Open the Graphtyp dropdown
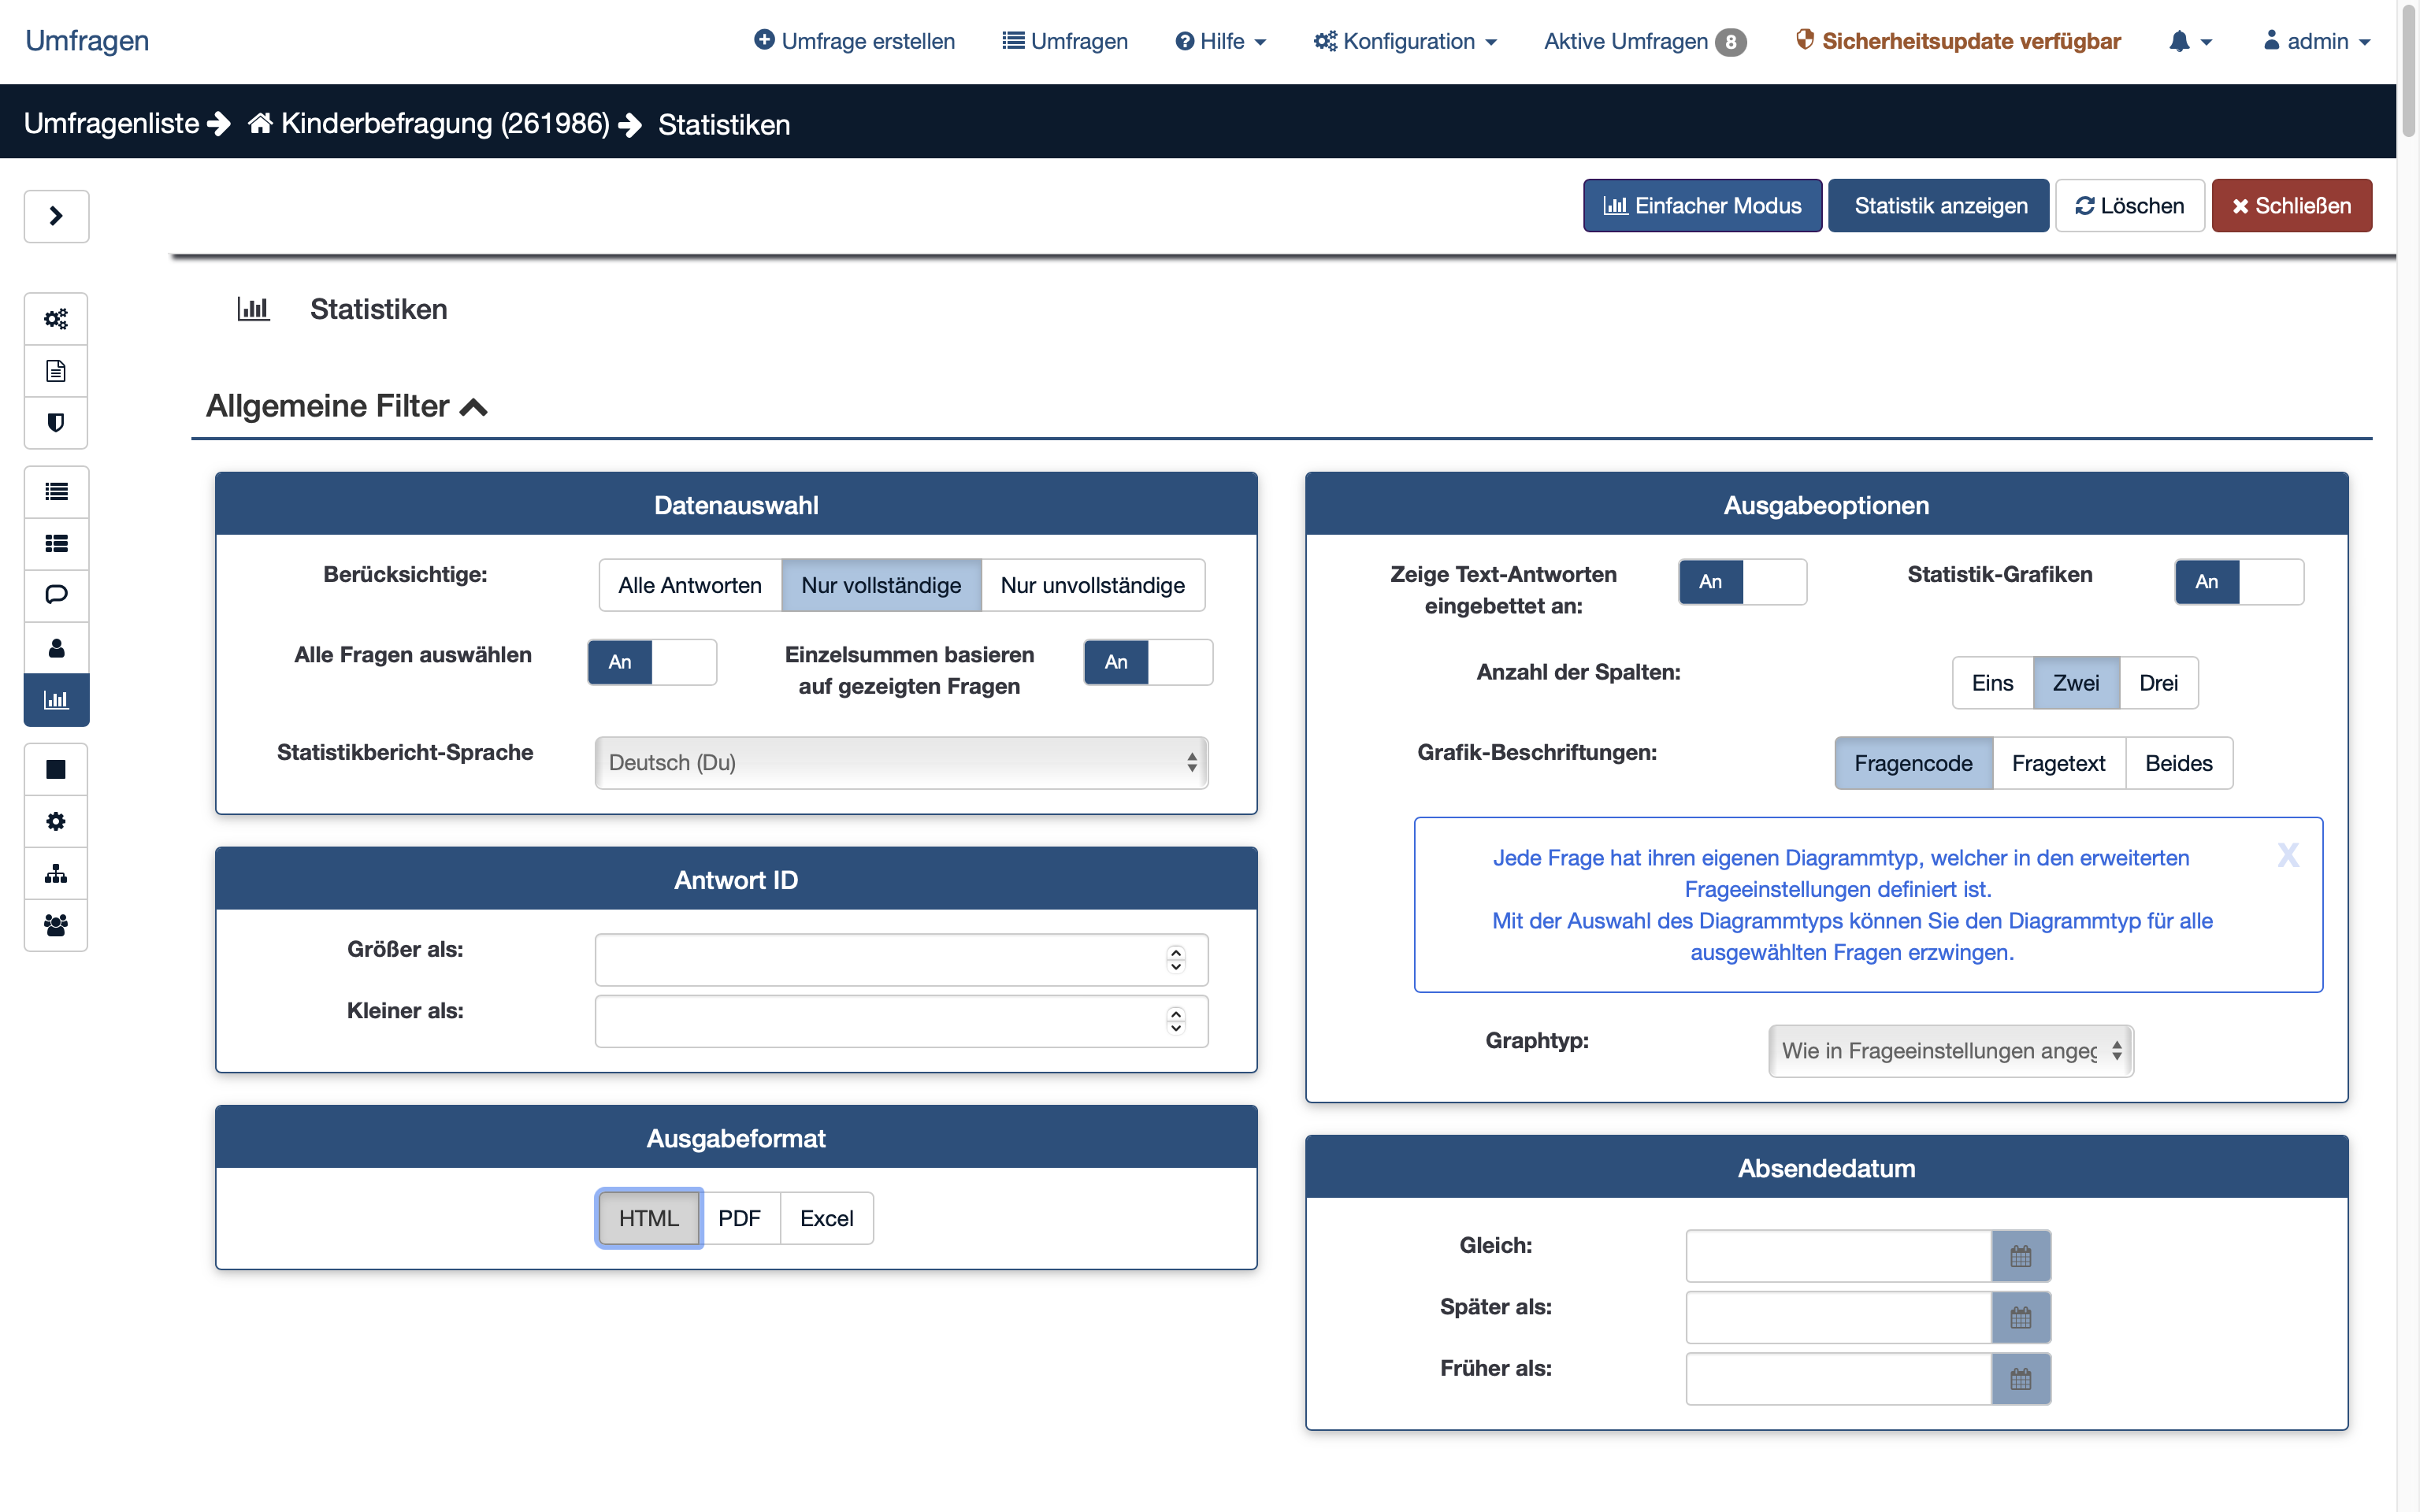This screenshot has height=1512, width=2420. [1950, 1051]
